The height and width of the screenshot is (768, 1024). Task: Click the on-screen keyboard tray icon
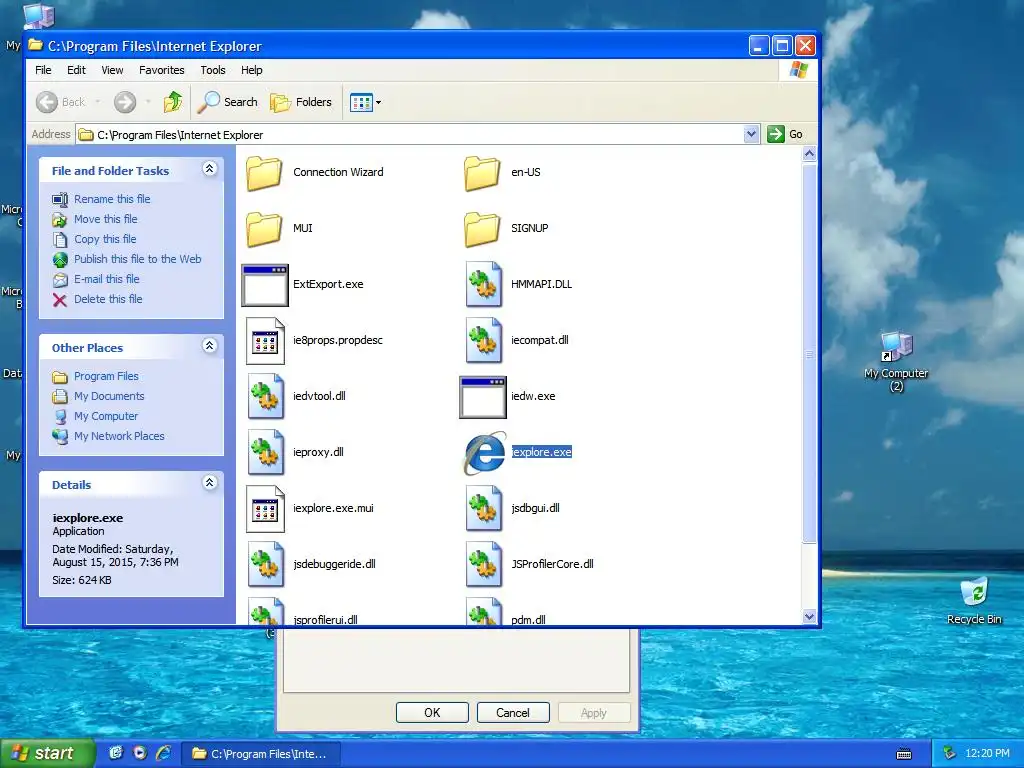(904, 754)
